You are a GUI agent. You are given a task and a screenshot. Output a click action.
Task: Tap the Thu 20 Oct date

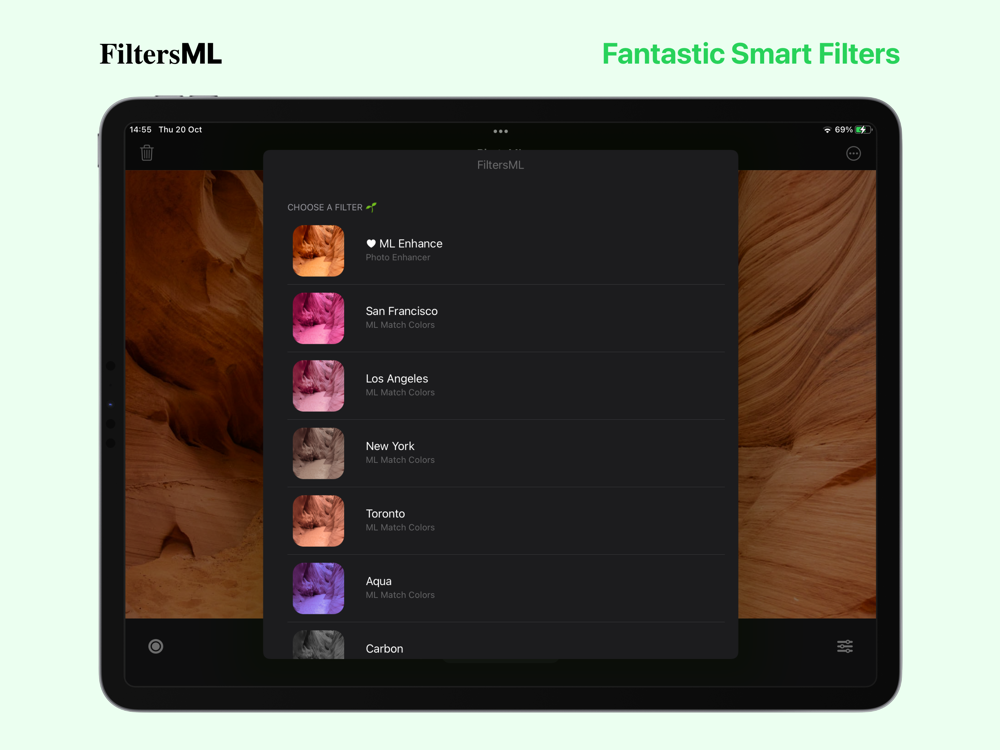point(180,129)
